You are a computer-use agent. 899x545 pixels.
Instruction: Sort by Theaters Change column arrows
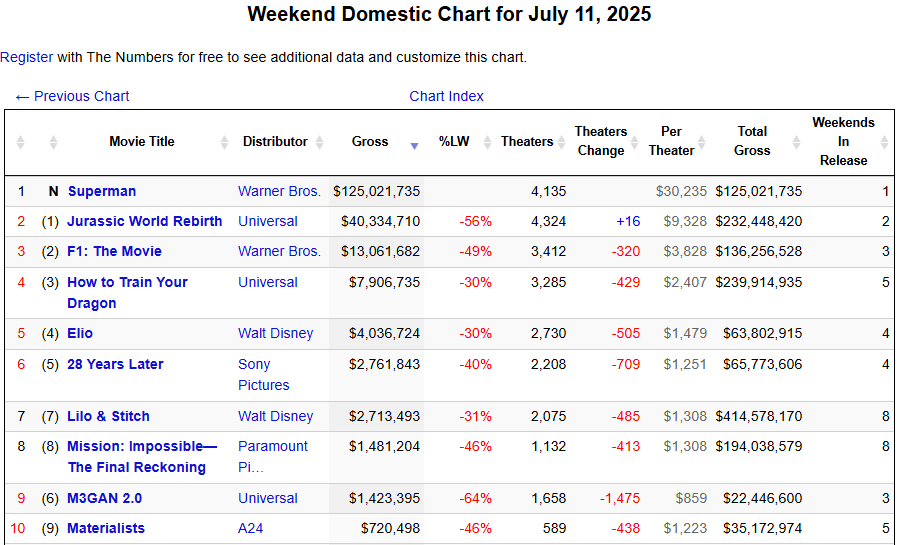coord(635,142)
